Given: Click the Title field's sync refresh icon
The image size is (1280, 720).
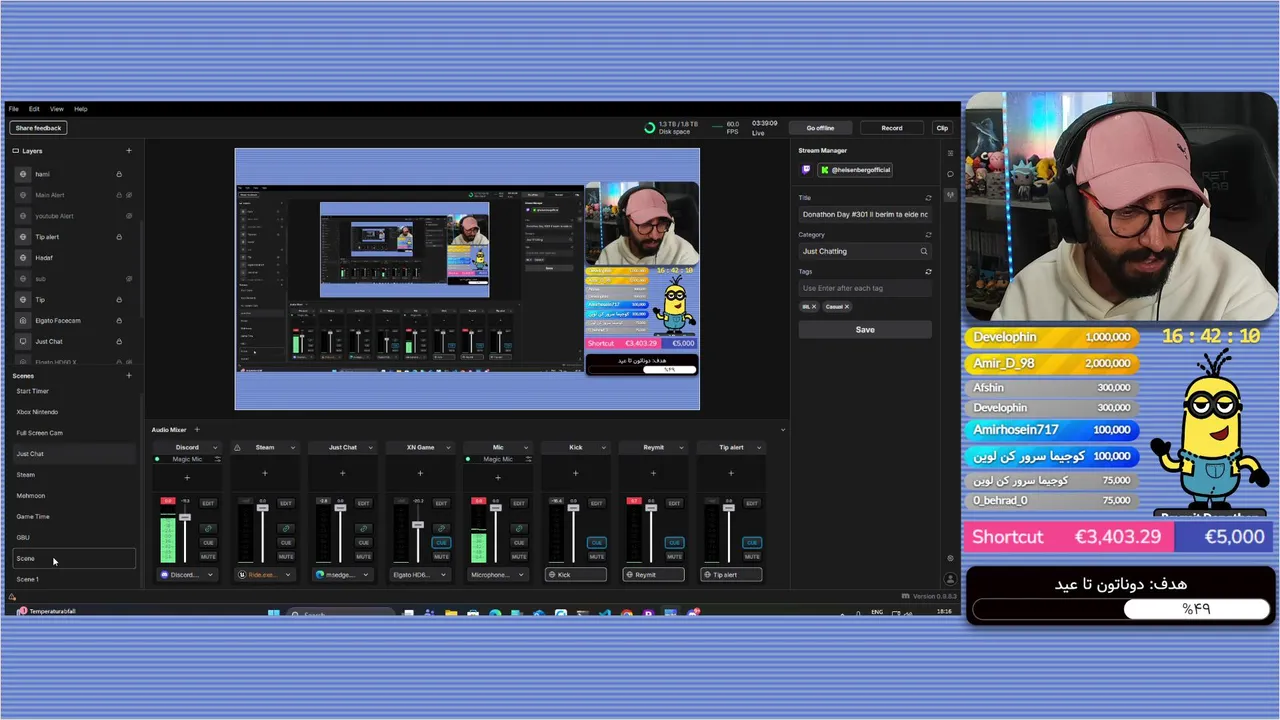Looking at the screenshot, I should tap(928, 198).
